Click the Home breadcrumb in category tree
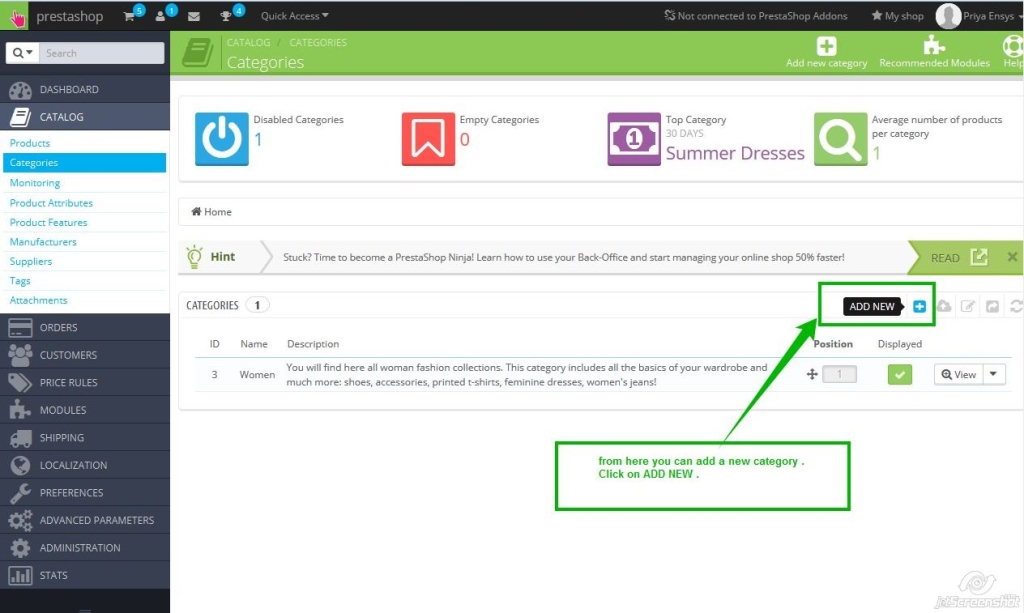 click(x=211, y=212)
